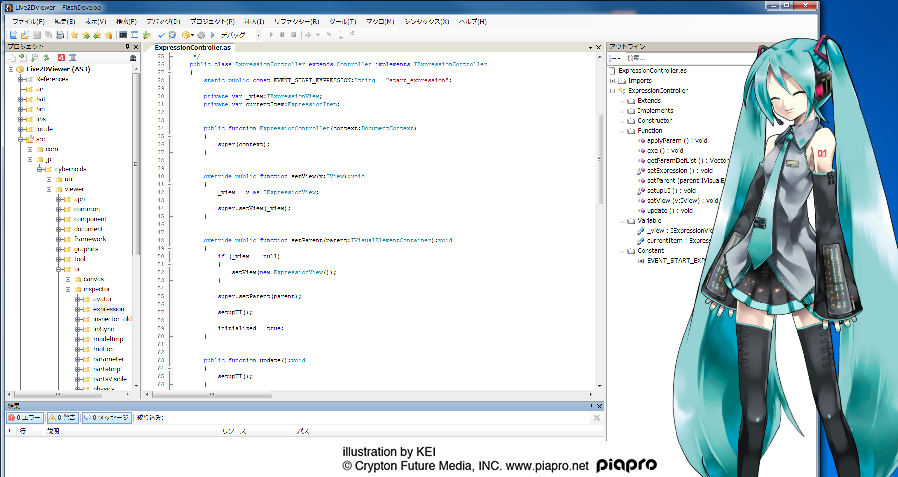Expand the References node in project tree

click(21, 79)
